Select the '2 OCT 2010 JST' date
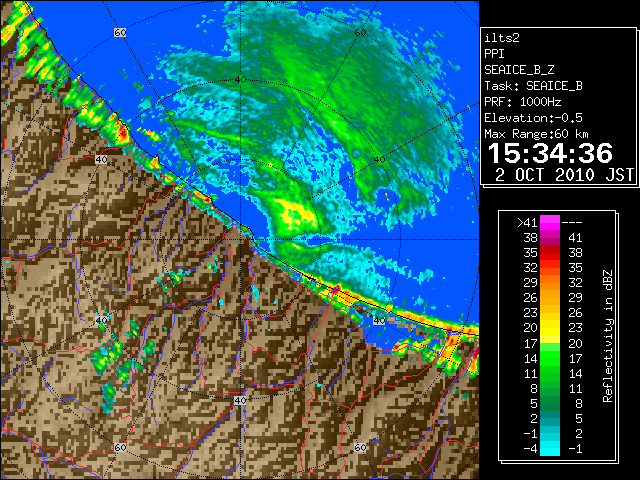The height and width of the screenshot is (480, 640). click(x=564, y=175)
